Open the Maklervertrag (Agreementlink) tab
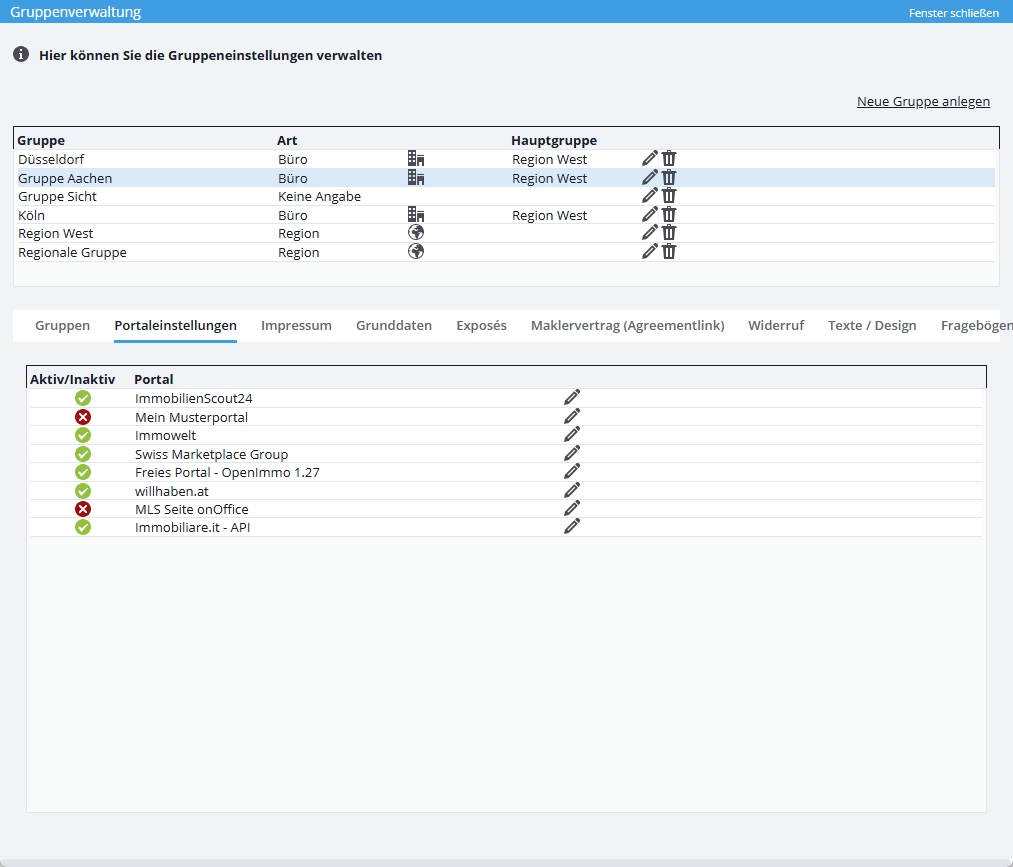The image size is (1013, 867). point(627,326)
